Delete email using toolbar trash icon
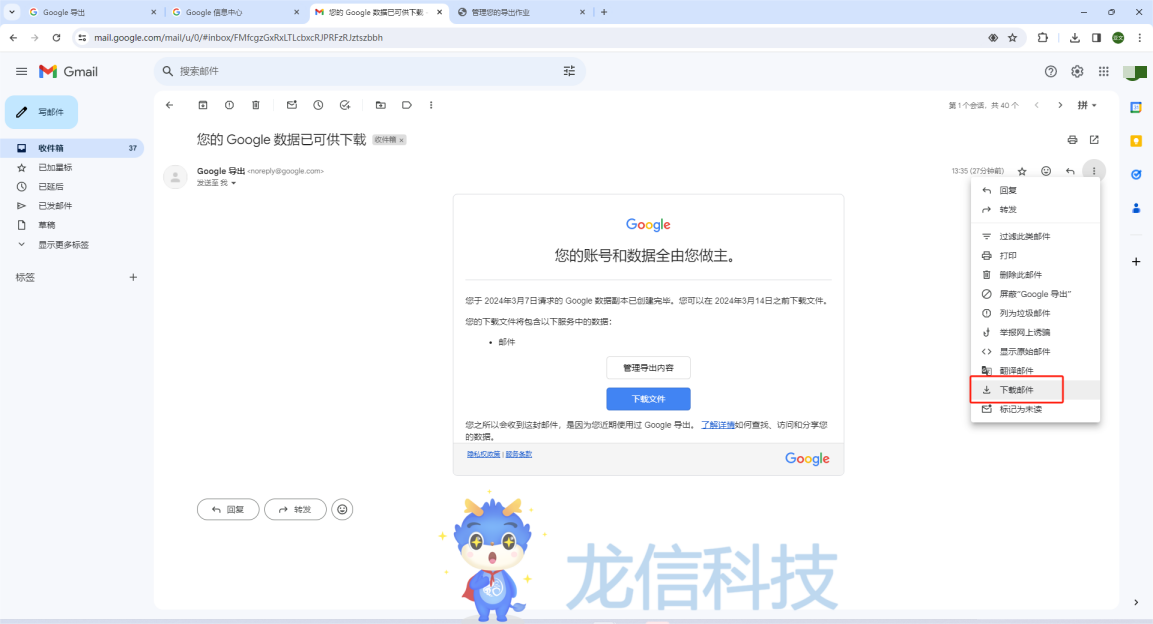The height and width of the screenshot is (624, 1153). coord(256,105)
